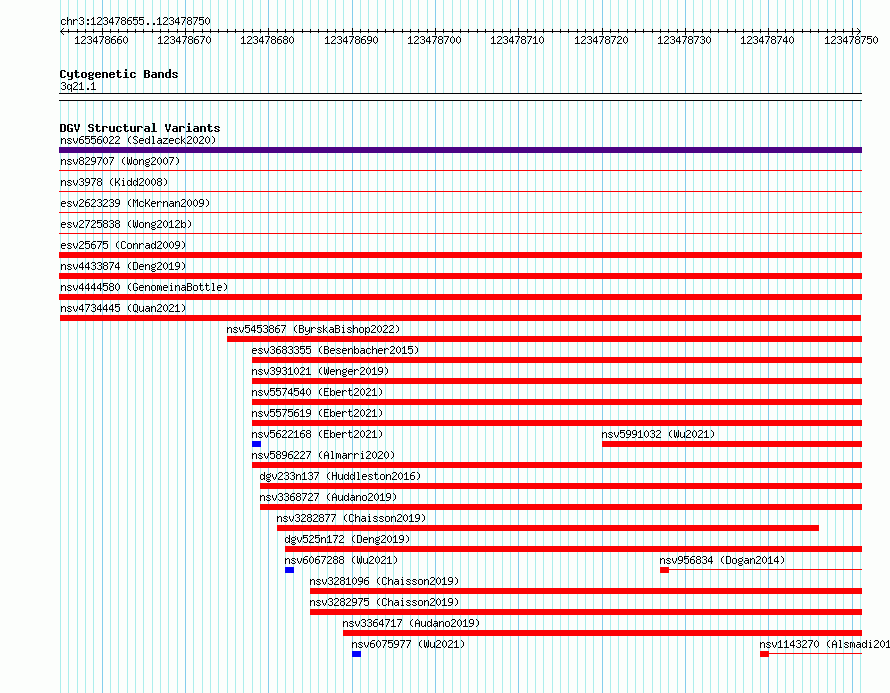This screenshot has width=890, height=693.
Task: Click the blue marker under nsv5622168
Action: (x=257, y=444)
